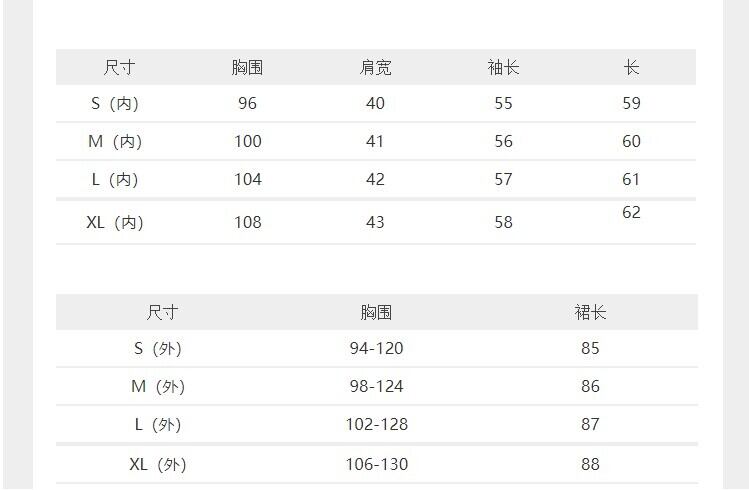Click the length value 62 cell
The width and height of the screenshot is (749, 490).
click(x=631, y=212)
